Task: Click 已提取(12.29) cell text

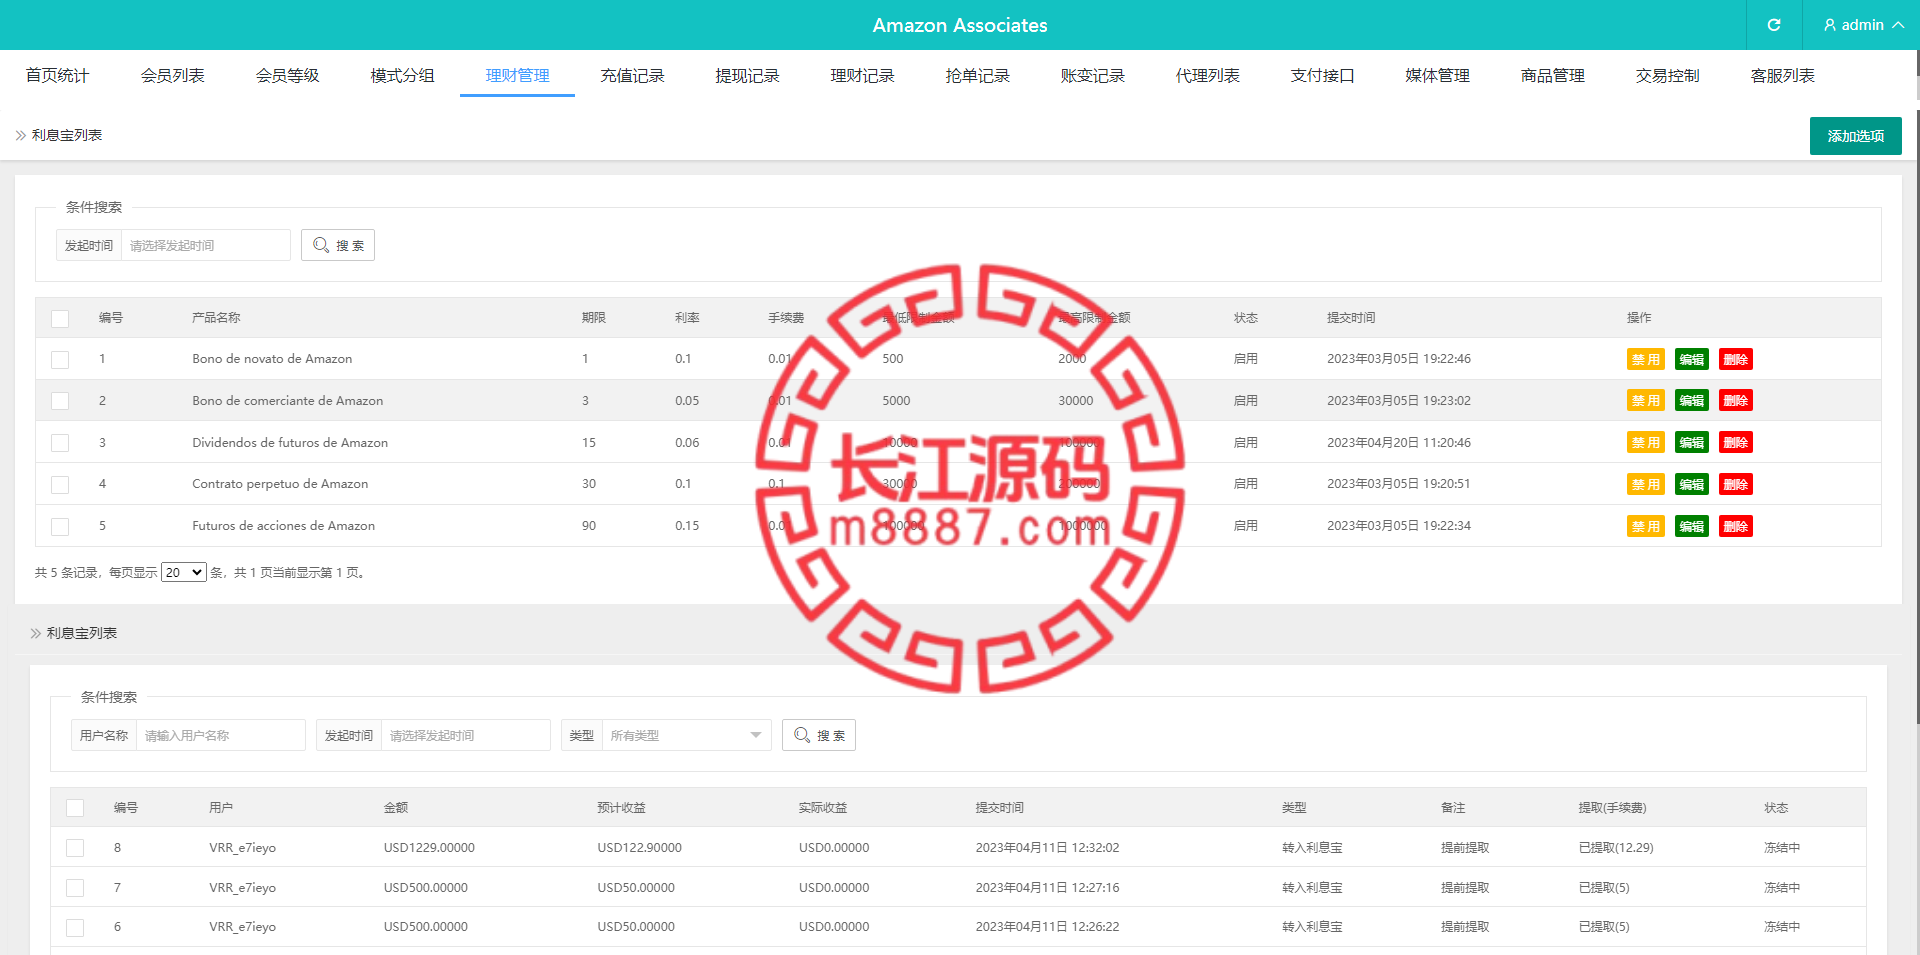Action: (x=1616, y=848)
